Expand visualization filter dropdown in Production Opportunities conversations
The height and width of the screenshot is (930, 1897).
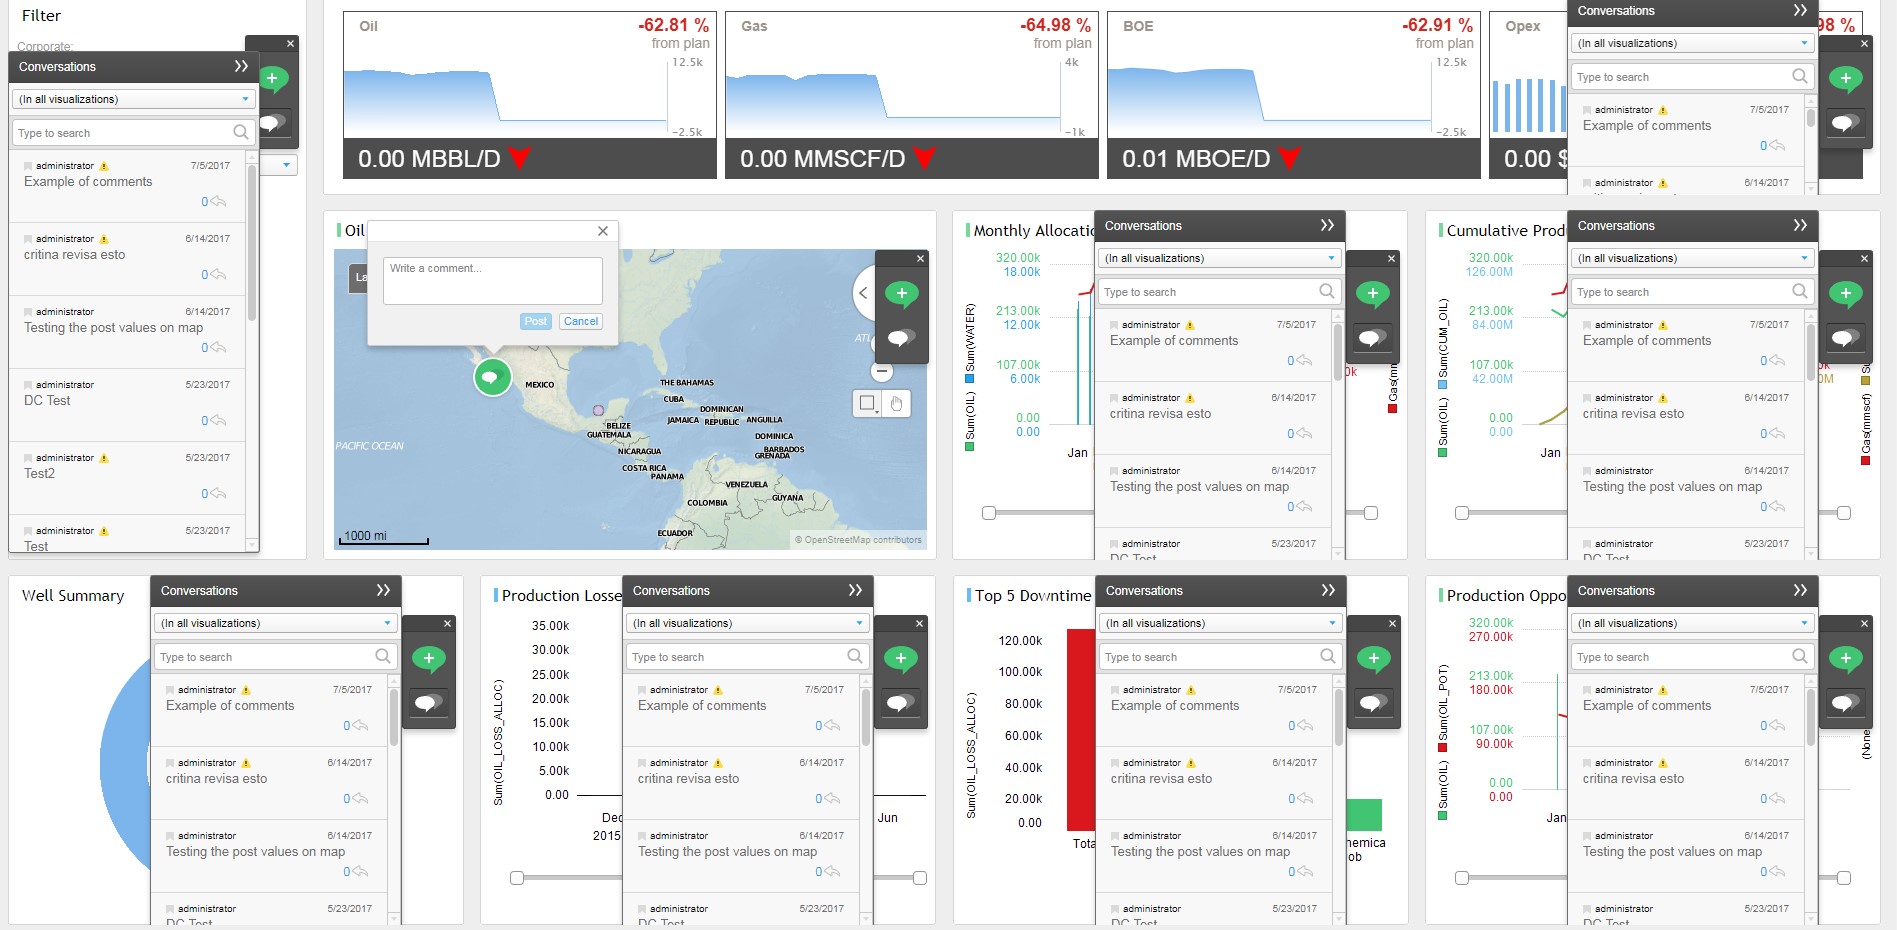tap(1804, 623)
